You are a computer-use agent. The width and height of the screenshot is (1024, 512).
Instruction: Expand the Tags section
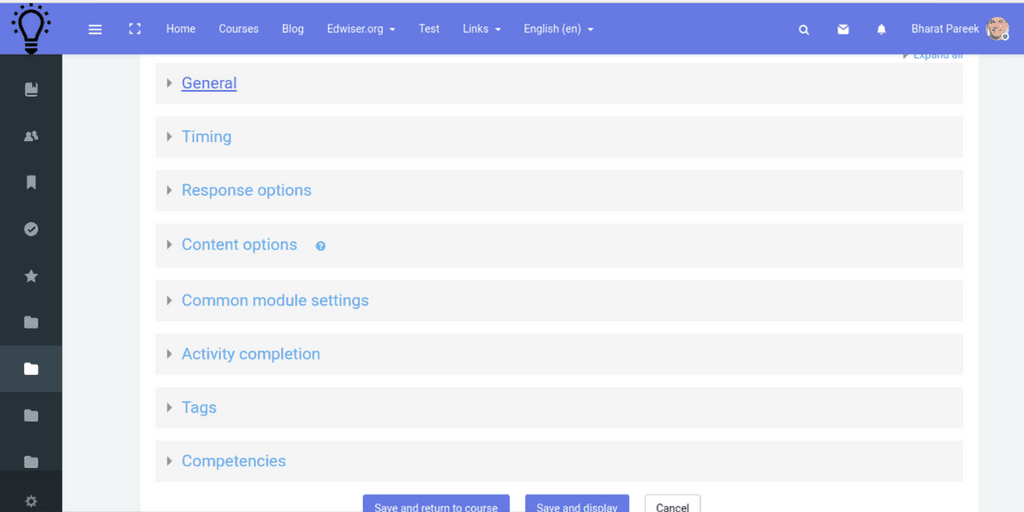(199, 408)
